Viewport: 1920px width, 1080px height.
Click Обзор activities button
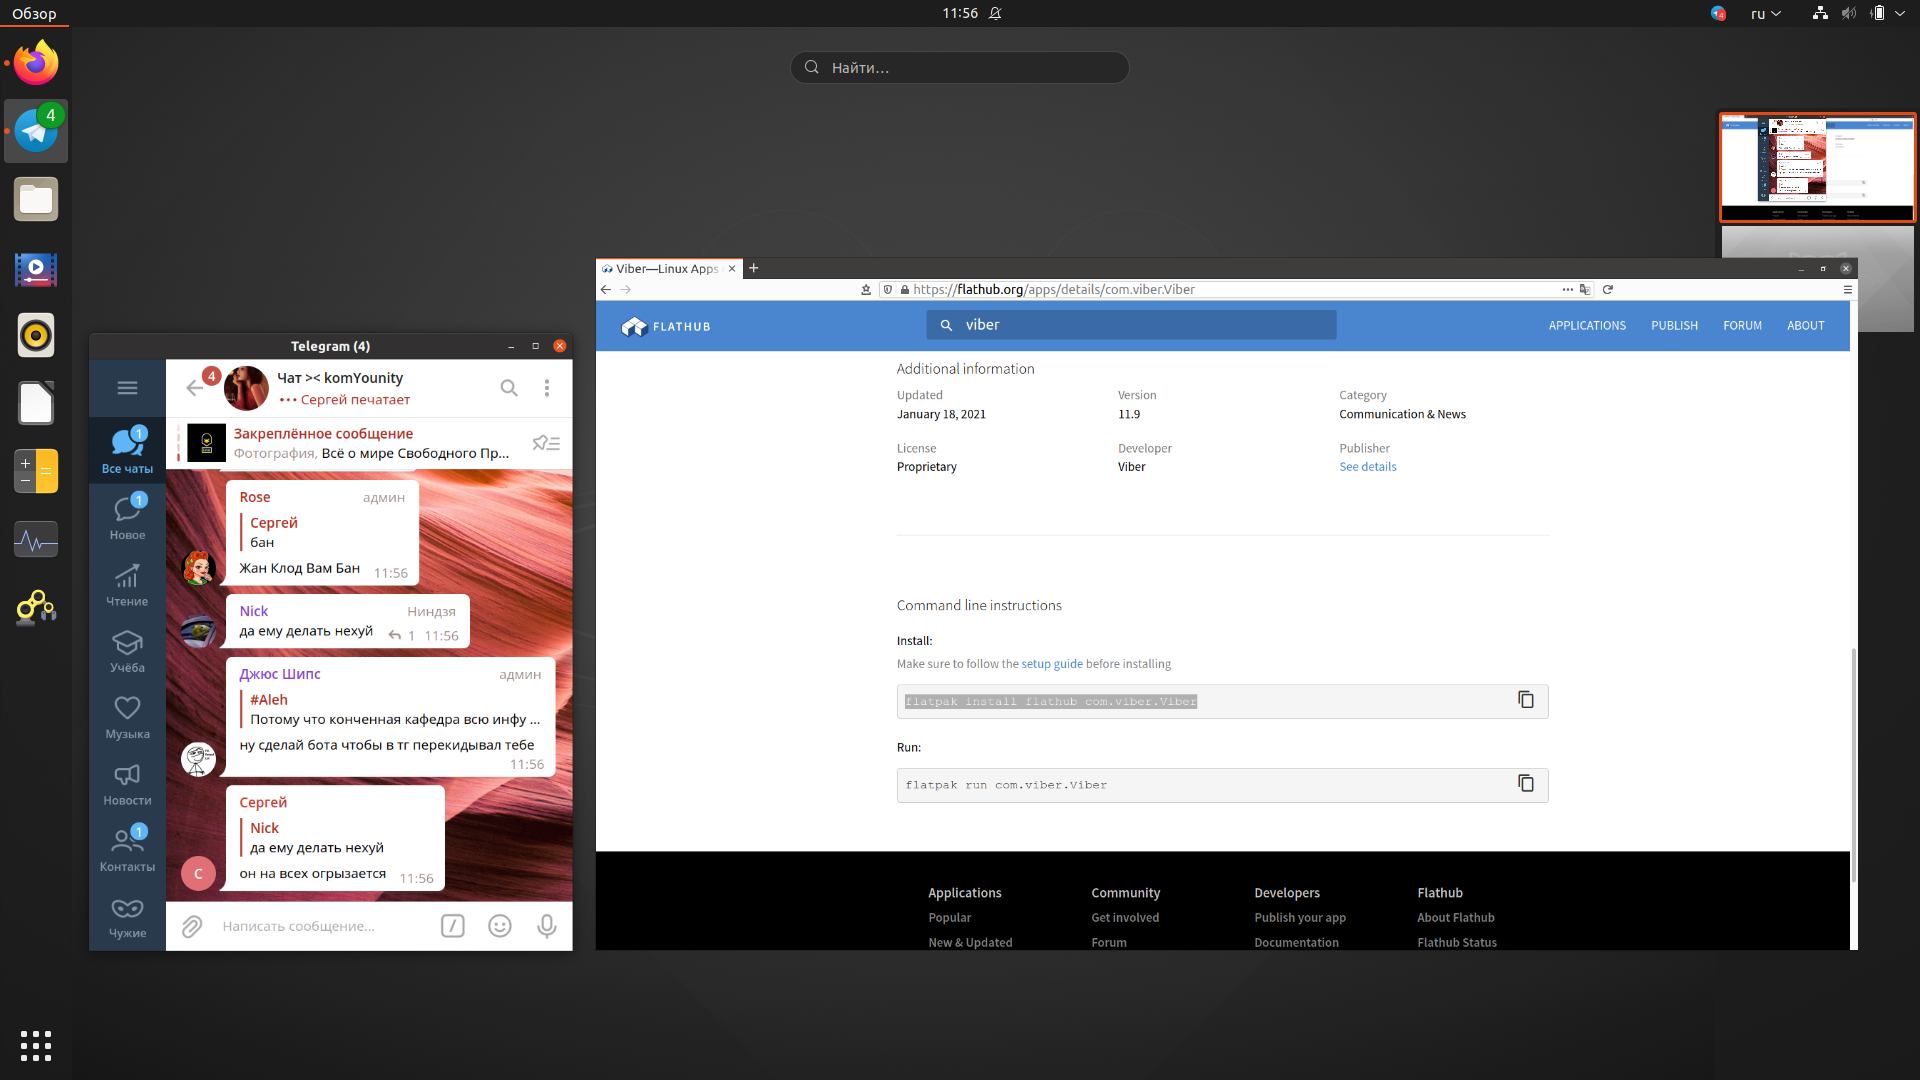pos(34,14)
